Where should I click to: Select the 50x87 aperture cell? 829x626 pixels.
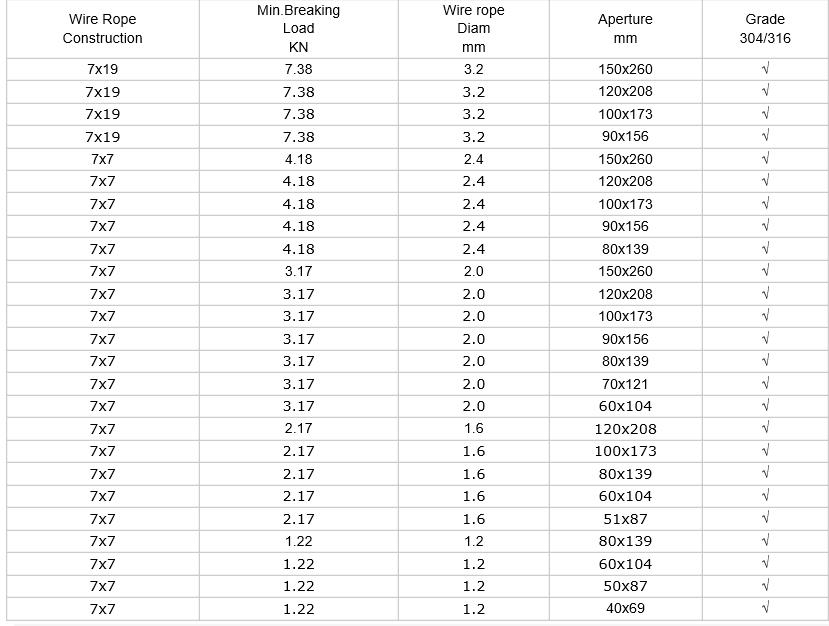(625, 586)
